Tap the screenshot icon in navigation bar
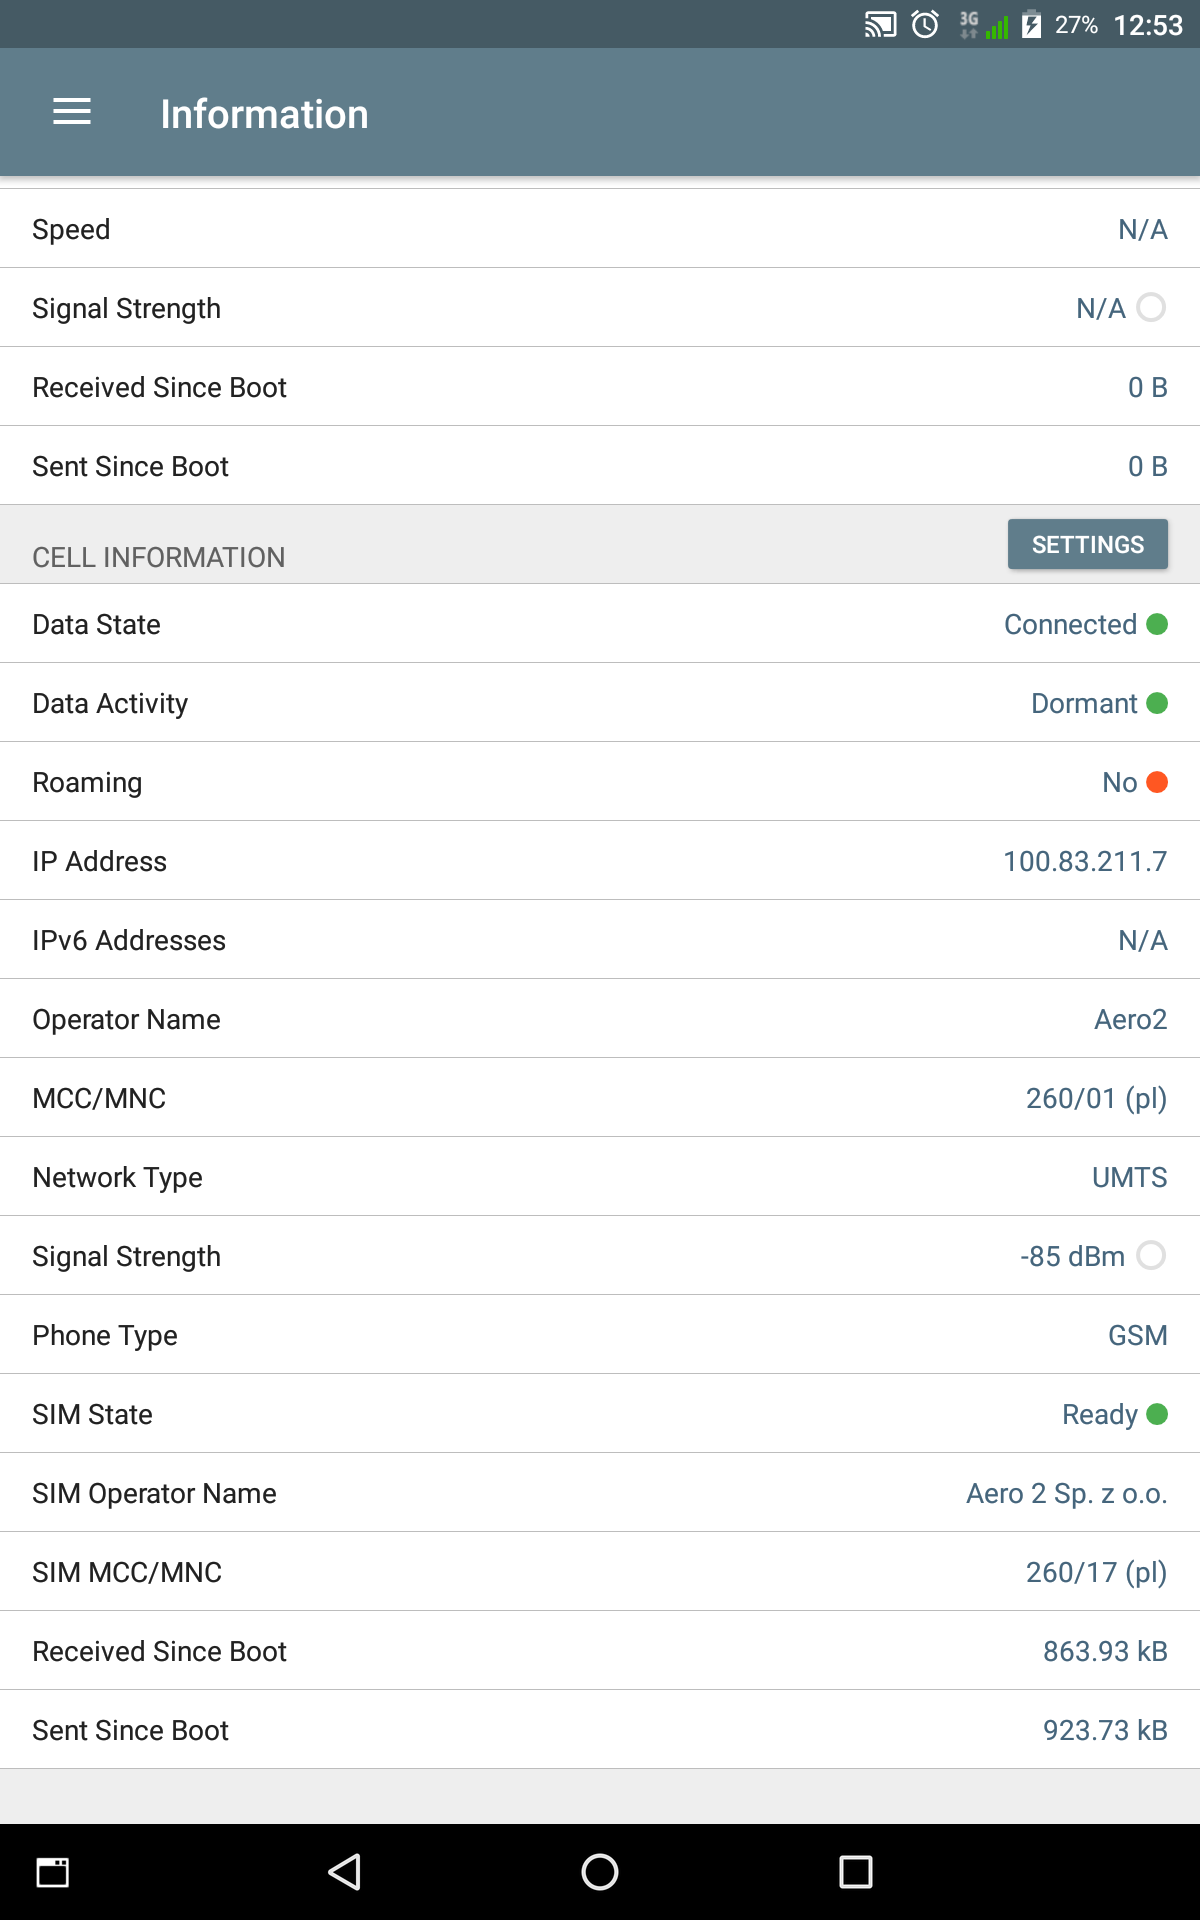 53,1871
